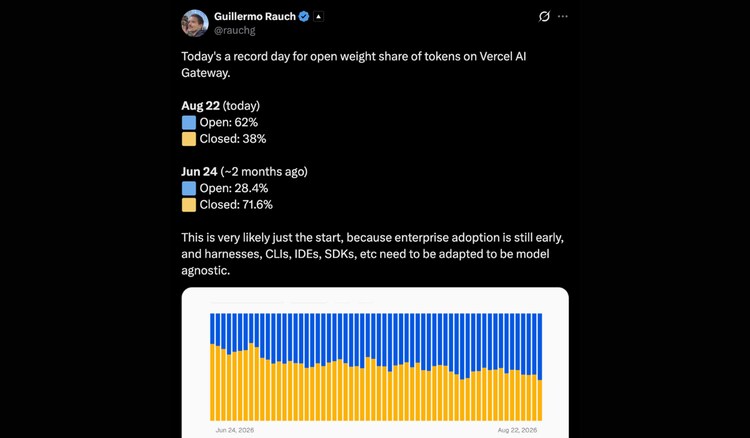This screenshot has height=438, width=750.
Task: Click the 'Jun 24' bold date text
Action: click(199, 172)
